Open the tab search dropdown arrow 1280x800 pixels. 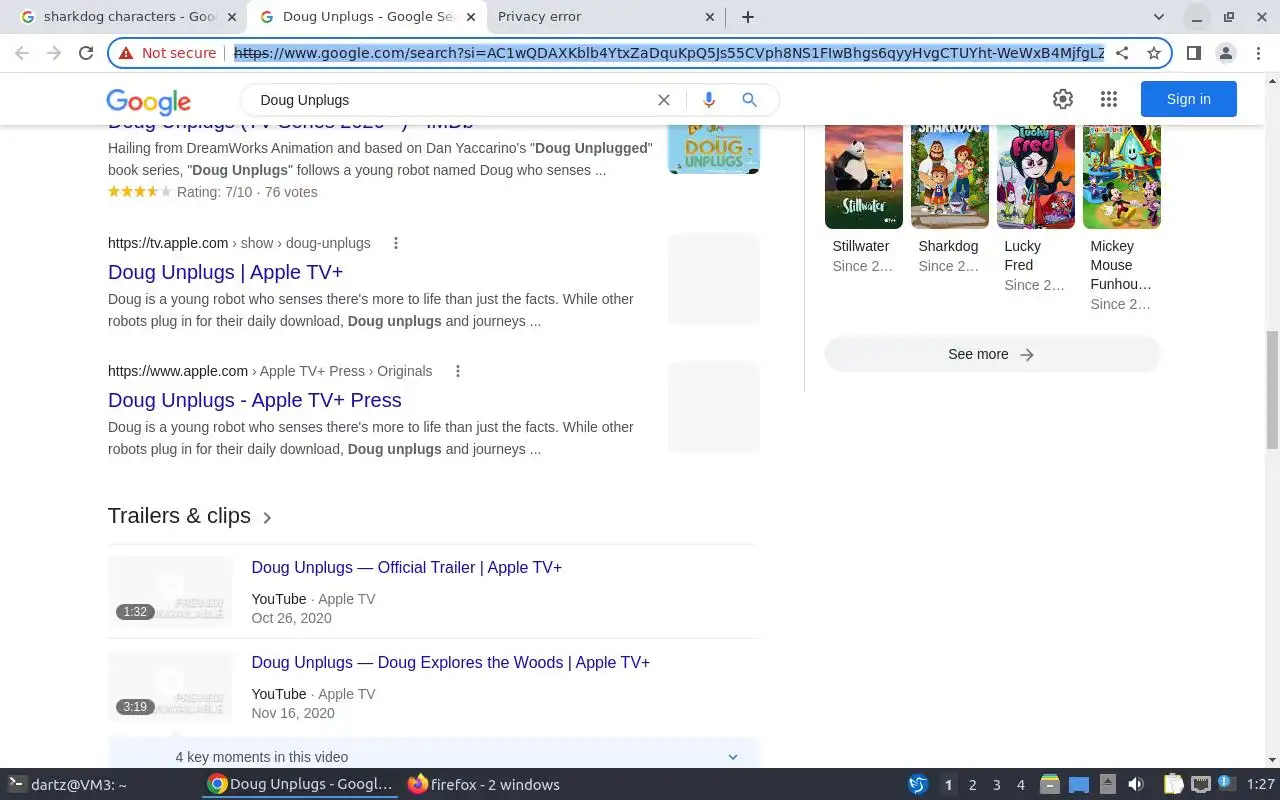[x=1159, y=17]
